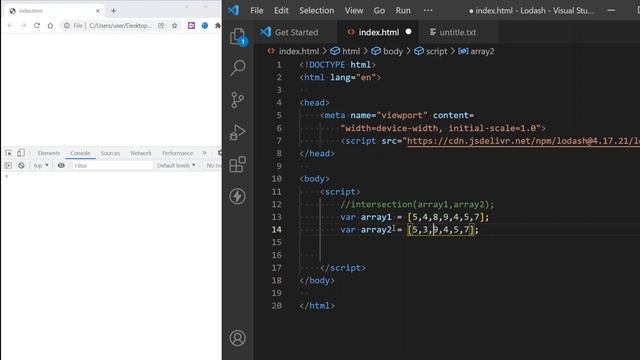Click the //intersection comment line

coord(417,204)
